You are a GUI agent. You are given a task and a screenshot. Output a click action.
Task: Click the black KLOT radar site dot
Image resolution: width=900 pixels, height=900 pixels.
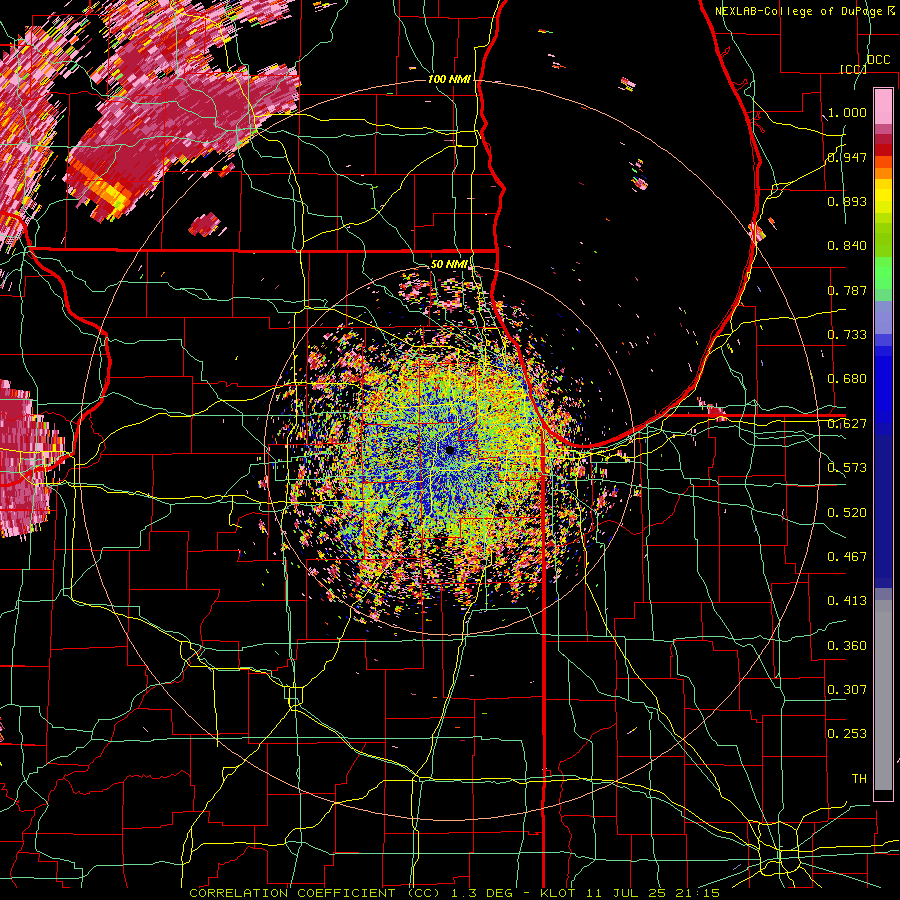[450, 451]
